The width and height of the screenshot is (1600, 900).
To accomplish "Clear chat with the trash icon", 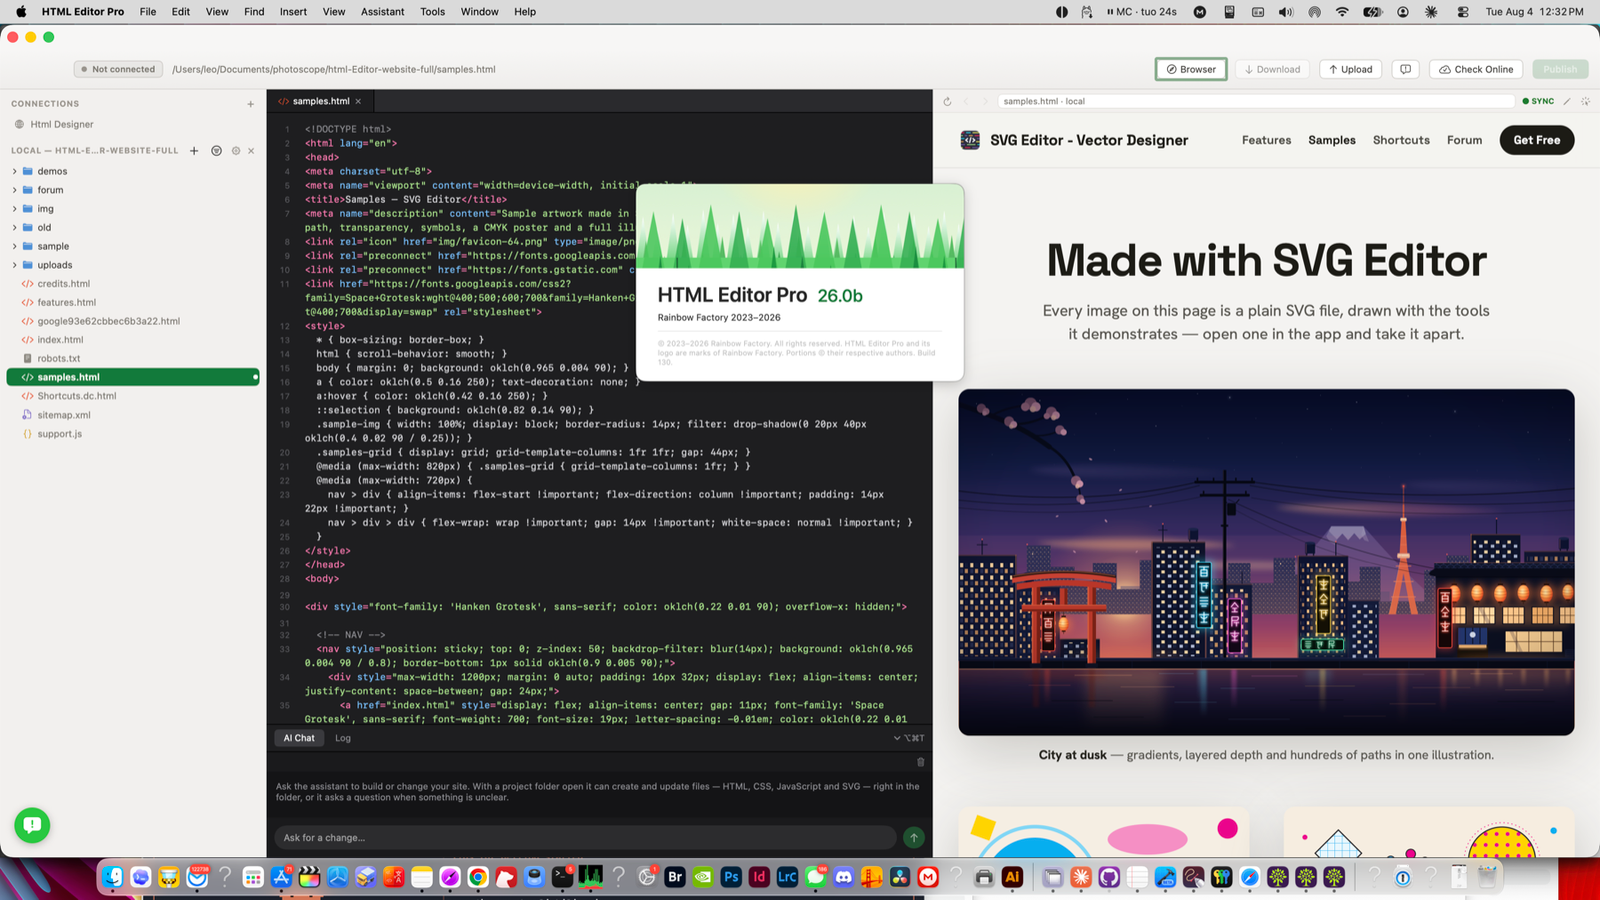I will (x=920, y=762).
